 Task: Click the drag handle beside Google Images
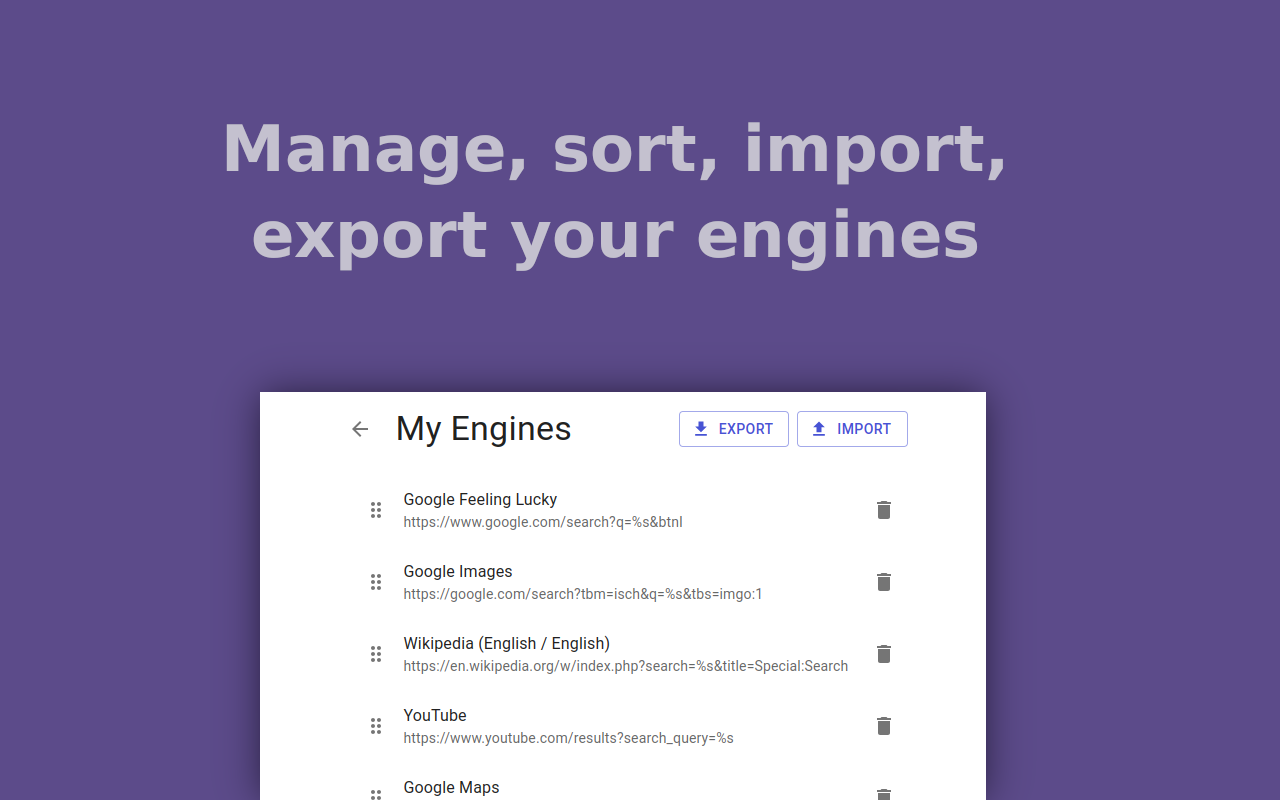click(x=376, y=581)
